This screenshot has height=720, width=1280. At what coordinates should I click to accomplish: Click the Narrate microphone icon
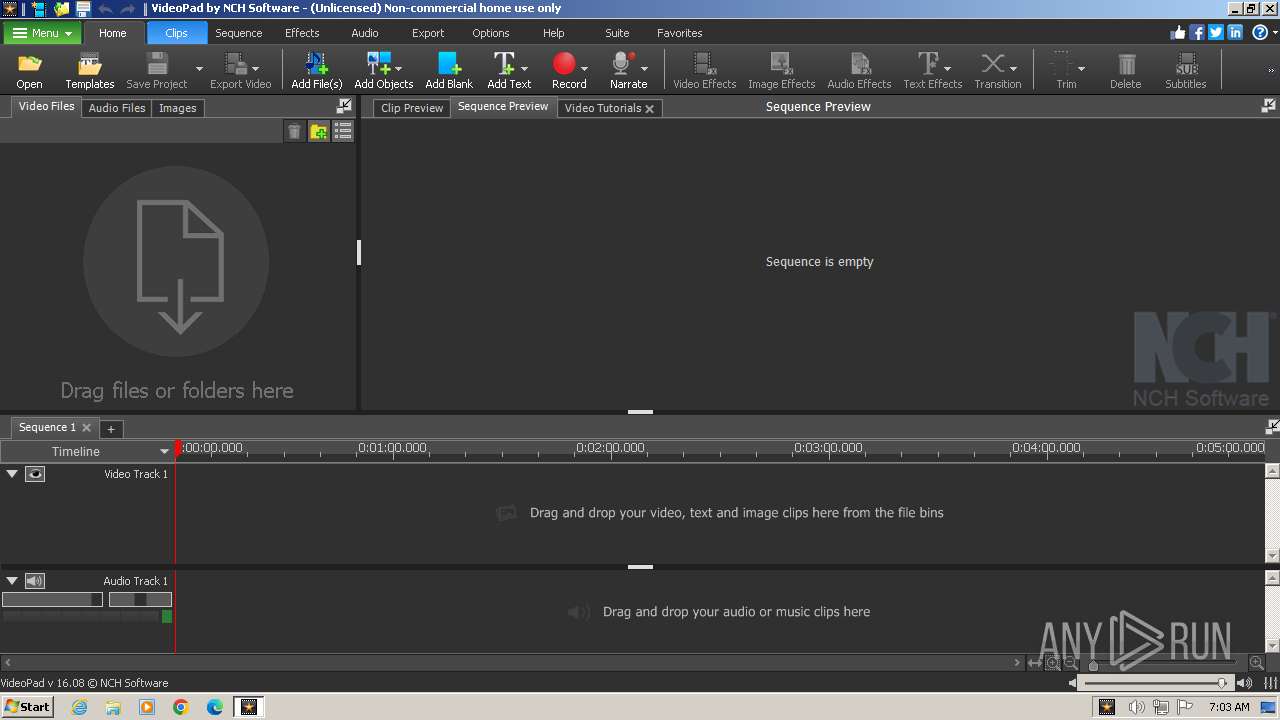pyautogui.click(x=623, y=65)
